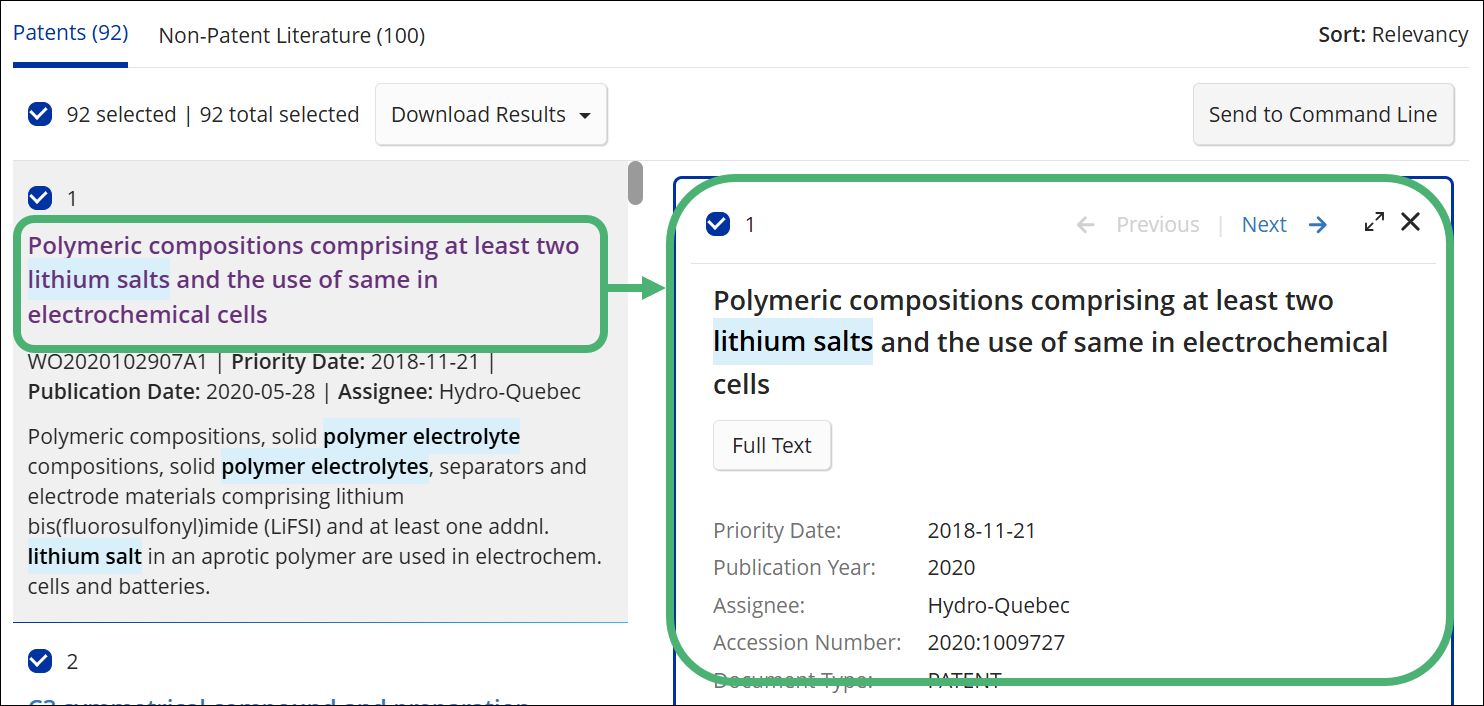Open the Download Results dropdown arrow
1484x706 pixels.
pyautogui.click(x=585, y=115)
